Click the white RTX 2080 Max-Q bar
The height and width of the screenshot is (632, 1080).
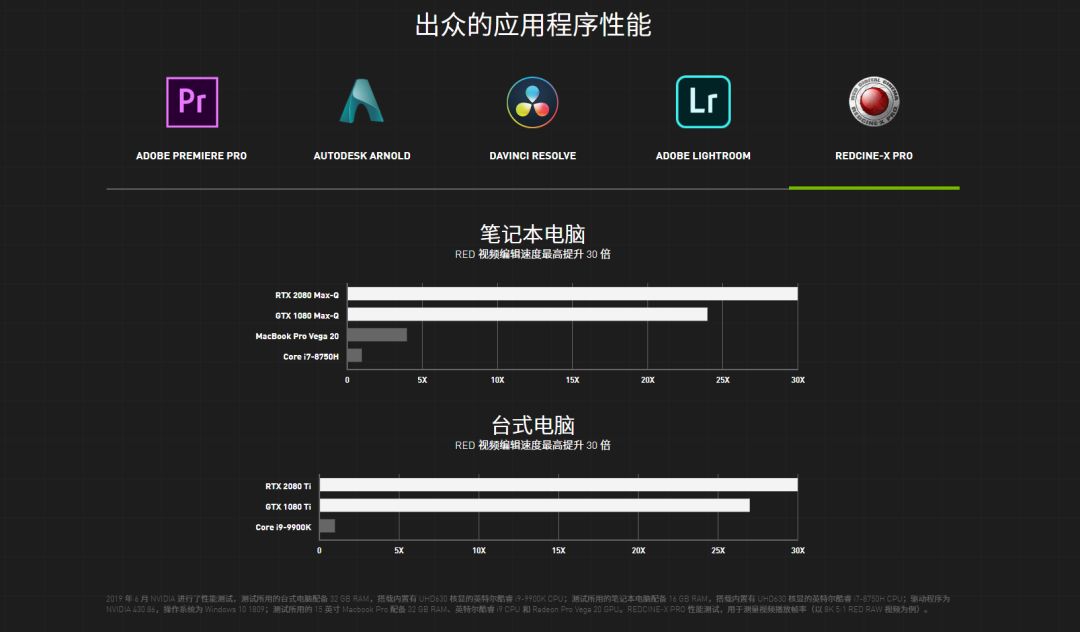(x=572, y=295)
